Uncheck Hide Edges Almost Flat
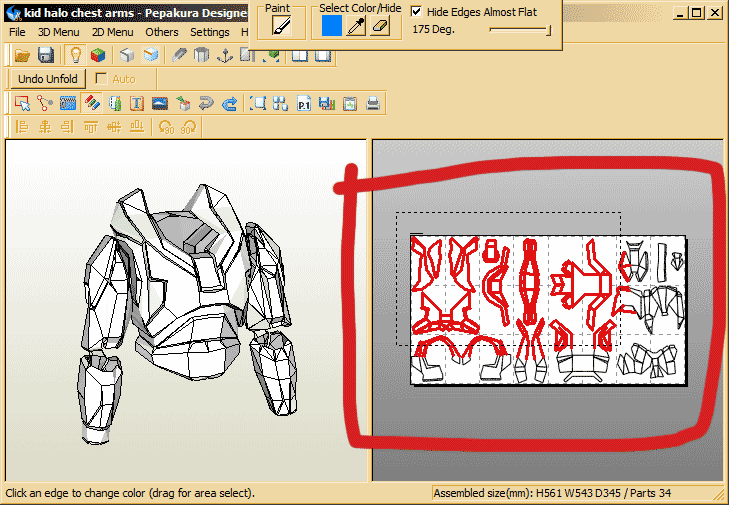 [417, 12]
